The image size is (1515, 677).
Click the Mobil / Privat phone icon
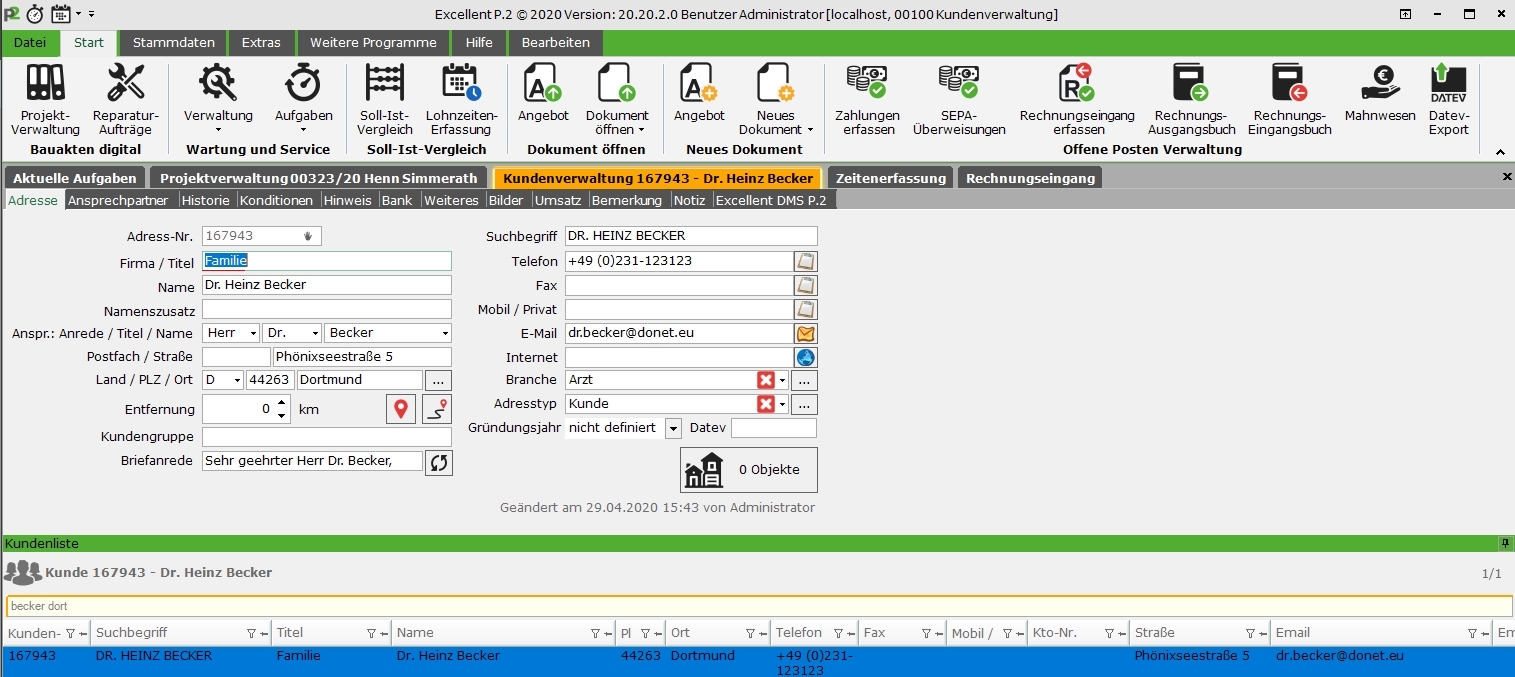806,310
